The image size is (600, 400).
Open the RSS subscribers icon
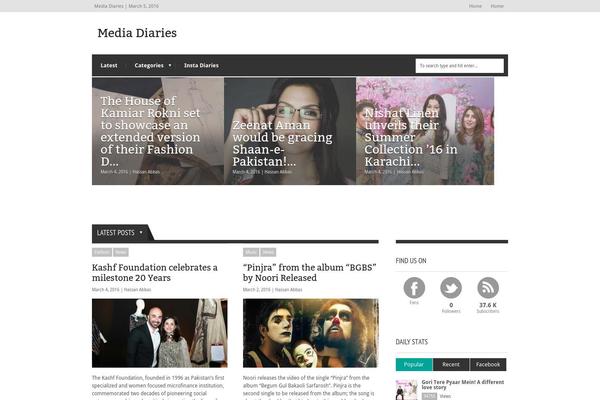click(x=488, y=288)
